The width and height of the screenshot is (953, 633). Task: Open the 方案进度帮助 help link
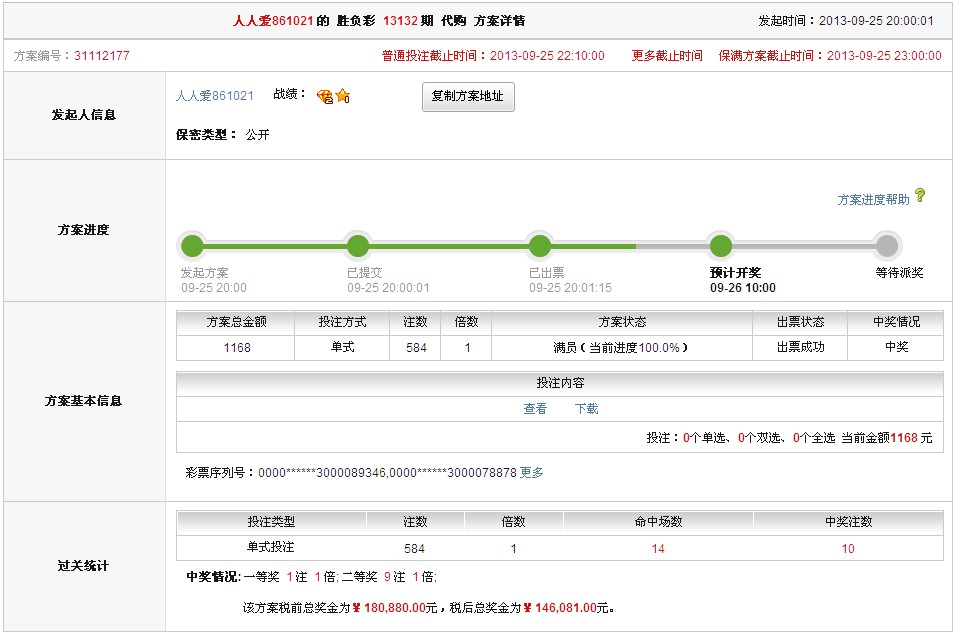click(873, 200)
